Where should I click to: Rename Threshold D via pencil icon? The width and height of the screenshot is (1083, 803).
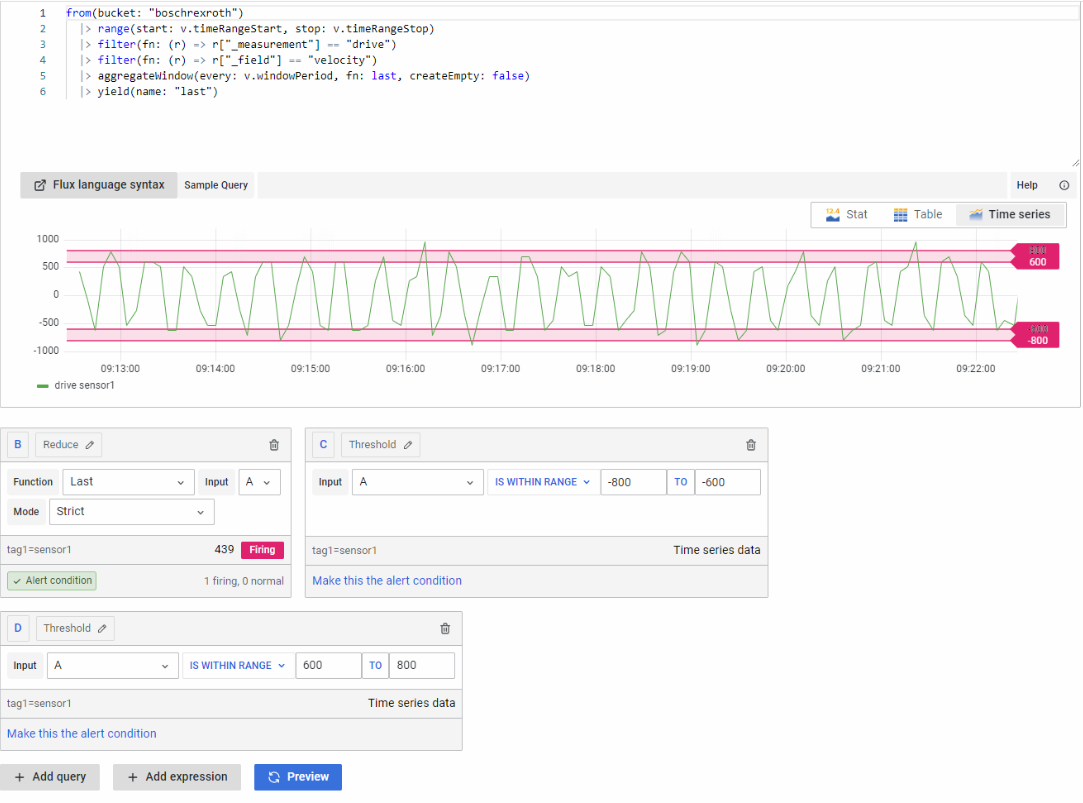102,629
